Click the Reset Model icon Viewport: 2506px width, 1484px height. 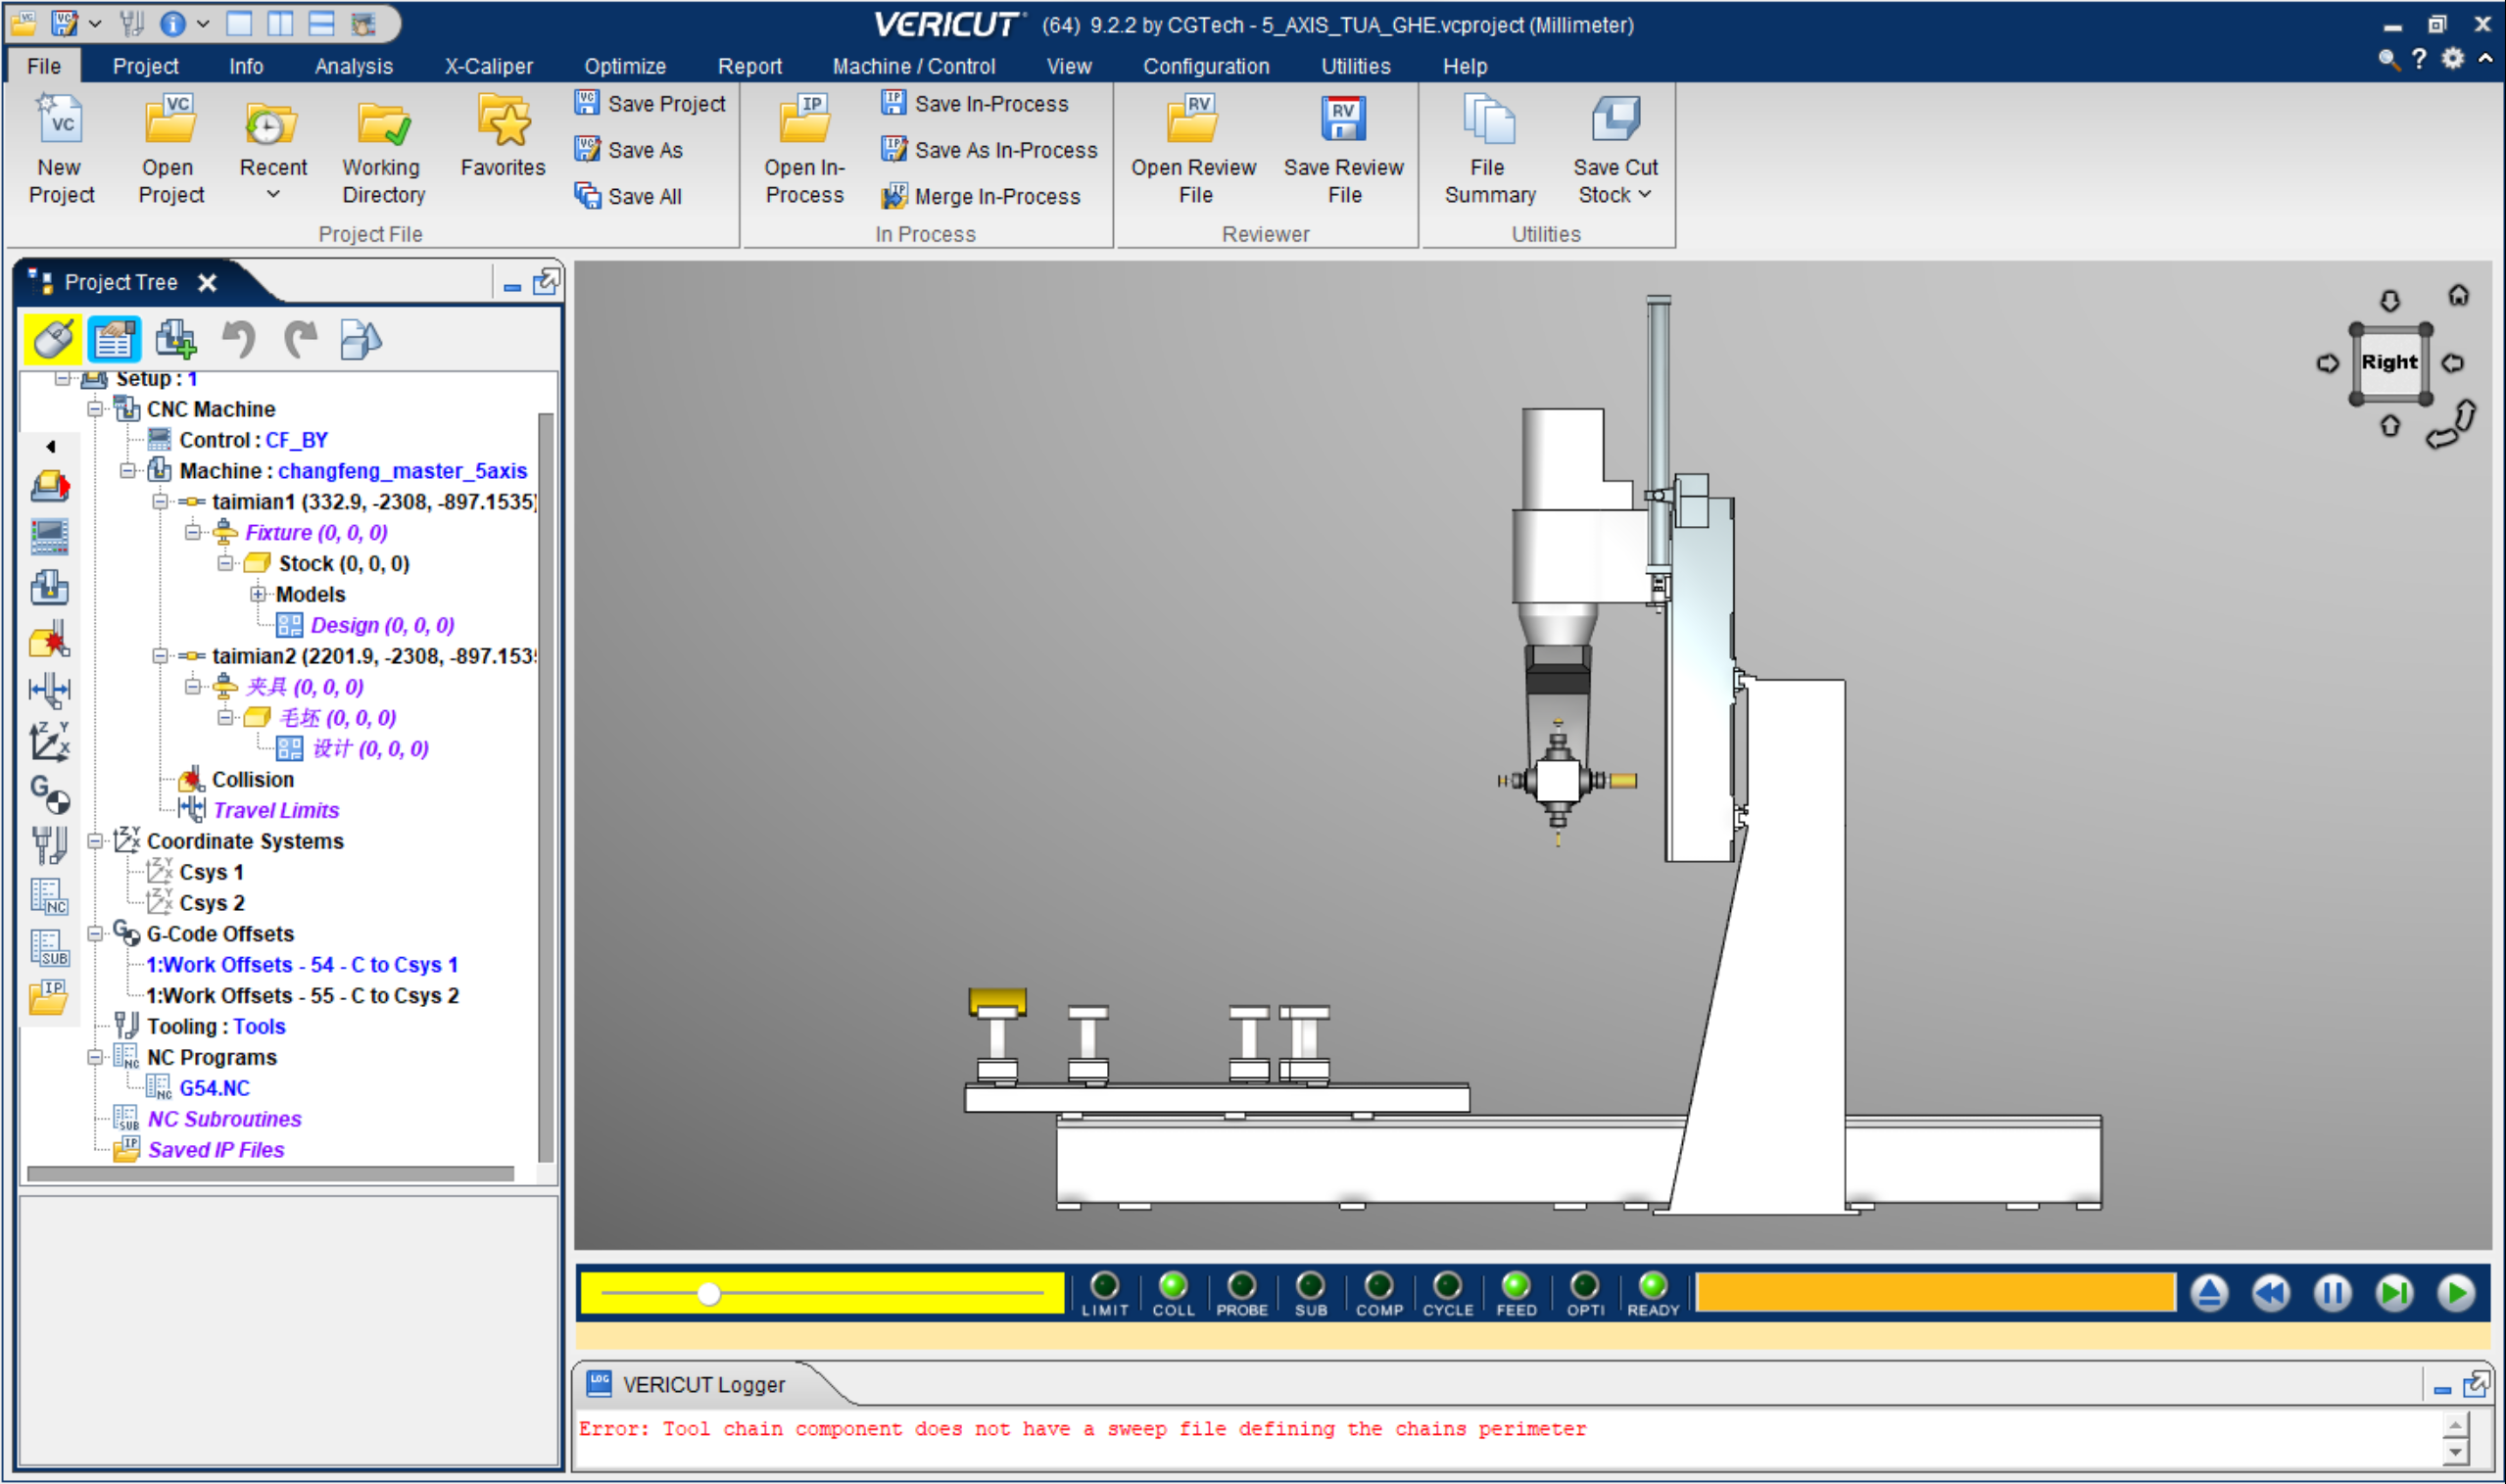[2209, 1293]
